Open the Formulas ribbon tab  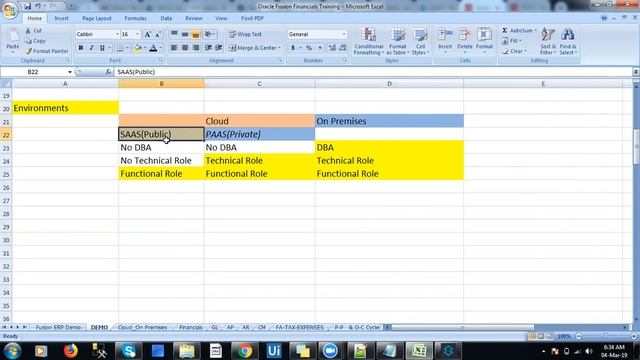click(135, 18)
